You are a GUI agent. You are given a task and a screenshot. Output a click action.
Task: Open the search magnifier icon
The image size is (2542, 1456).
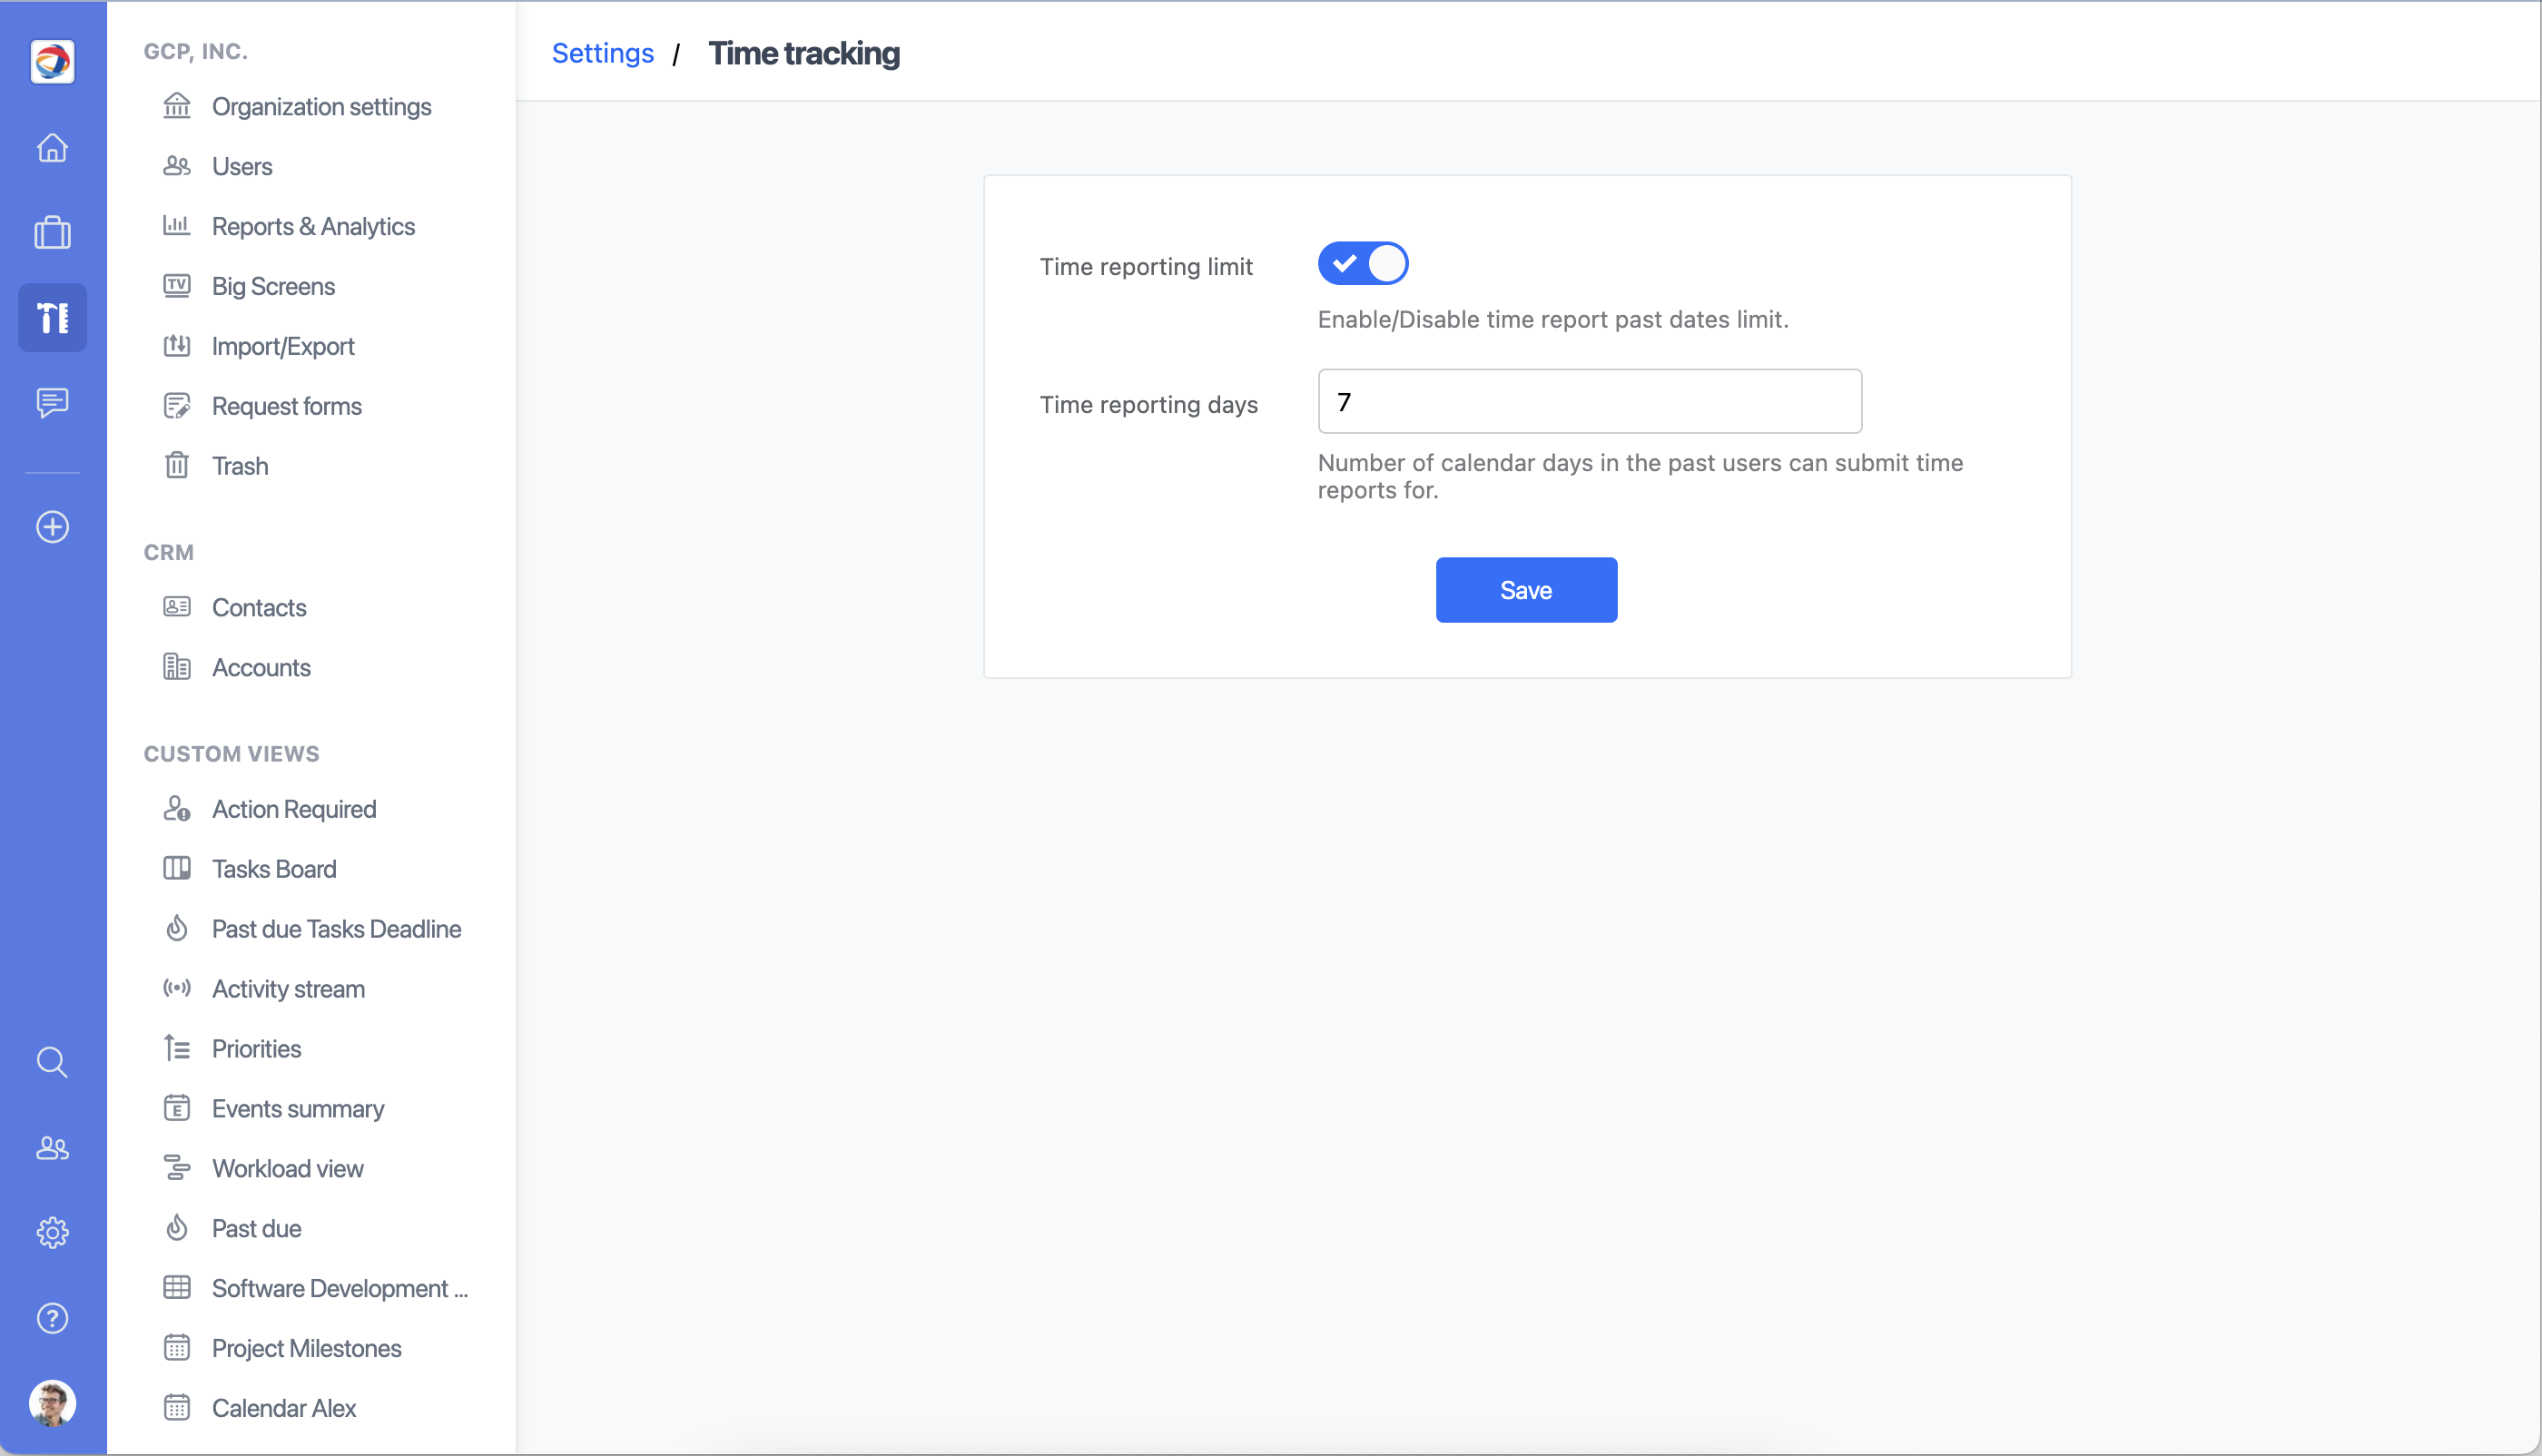[x=52, y=1062]
